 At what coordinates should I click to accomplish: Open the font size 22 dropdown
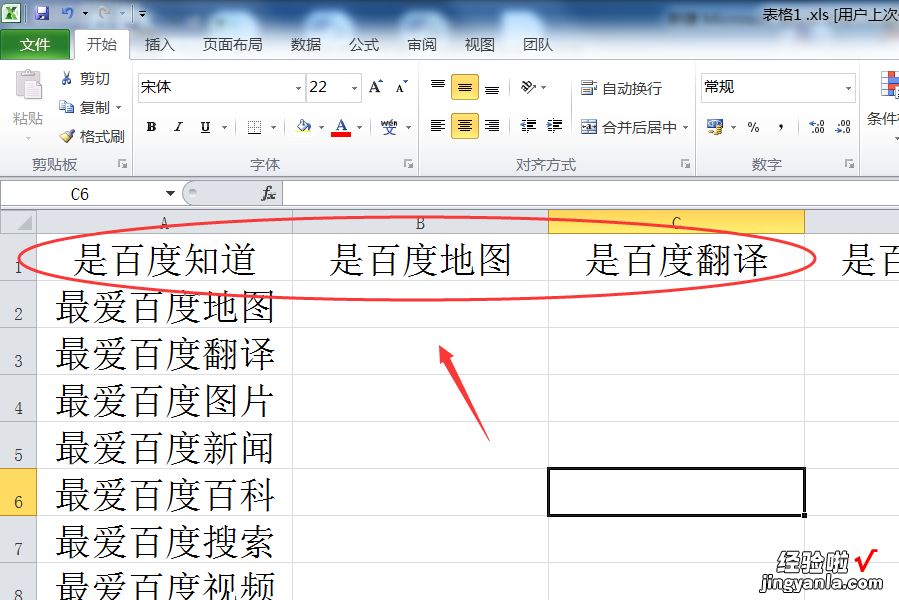tap(354, 88)
